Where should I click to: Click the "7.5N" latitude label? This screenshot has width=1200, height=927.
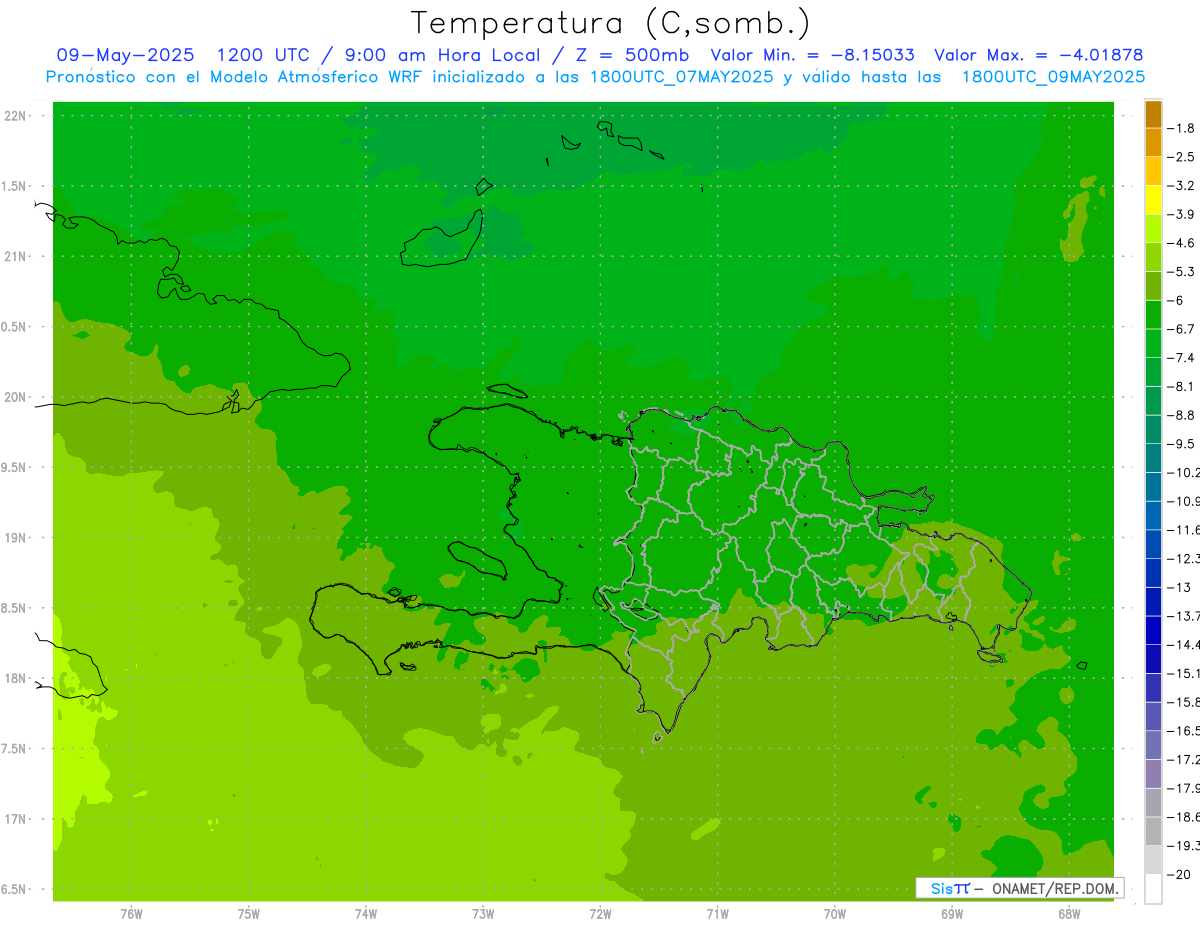(x=15, y=749)
